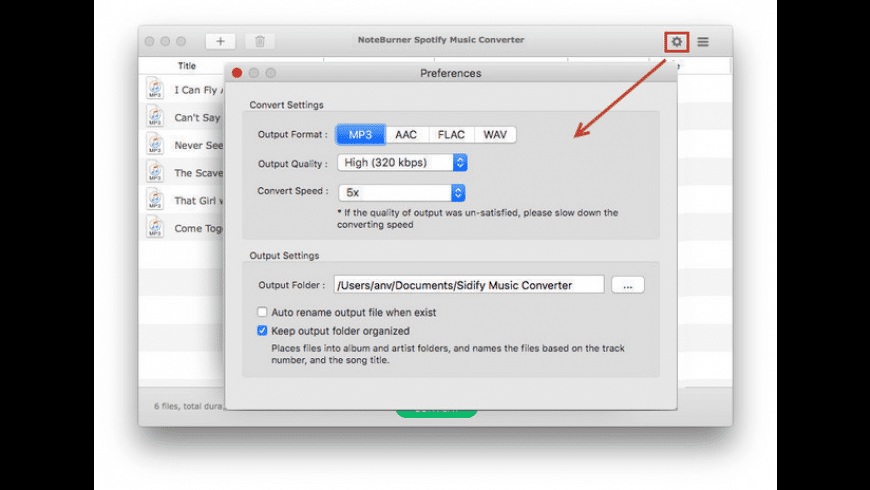Screen dimensions: 870x490
Task: Choose FLAC output format
Action: pos(451,135)
